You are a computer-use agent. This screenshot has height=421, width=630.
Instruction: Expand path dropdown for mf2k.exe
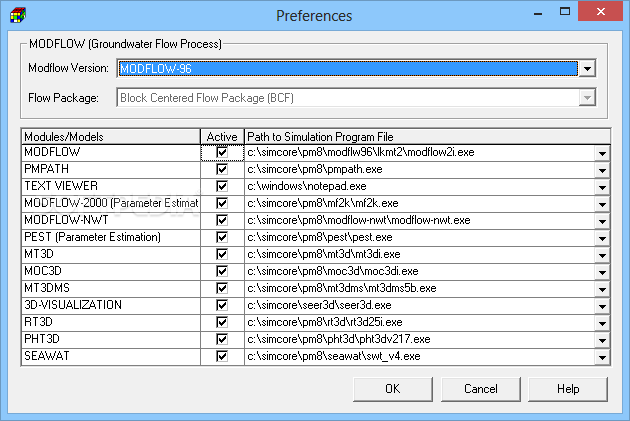coord(602,204)
